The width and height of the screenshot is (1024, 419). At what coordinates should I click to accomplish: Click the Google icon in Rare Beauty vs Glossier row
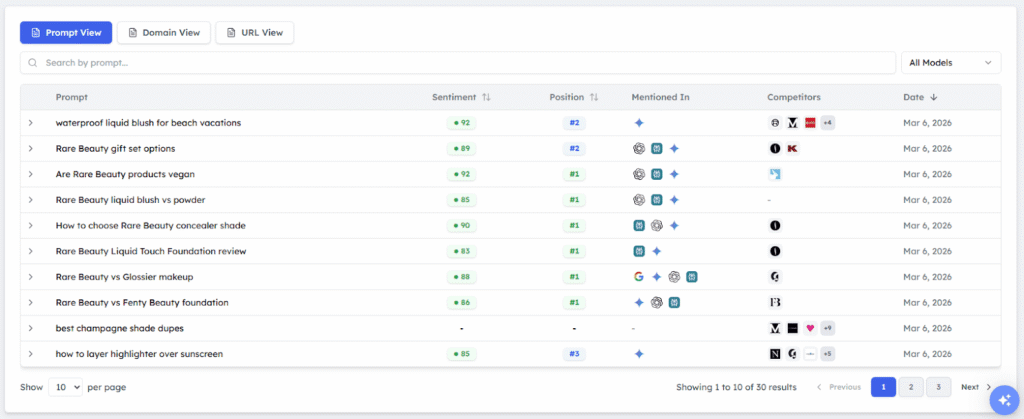point(639,277)
